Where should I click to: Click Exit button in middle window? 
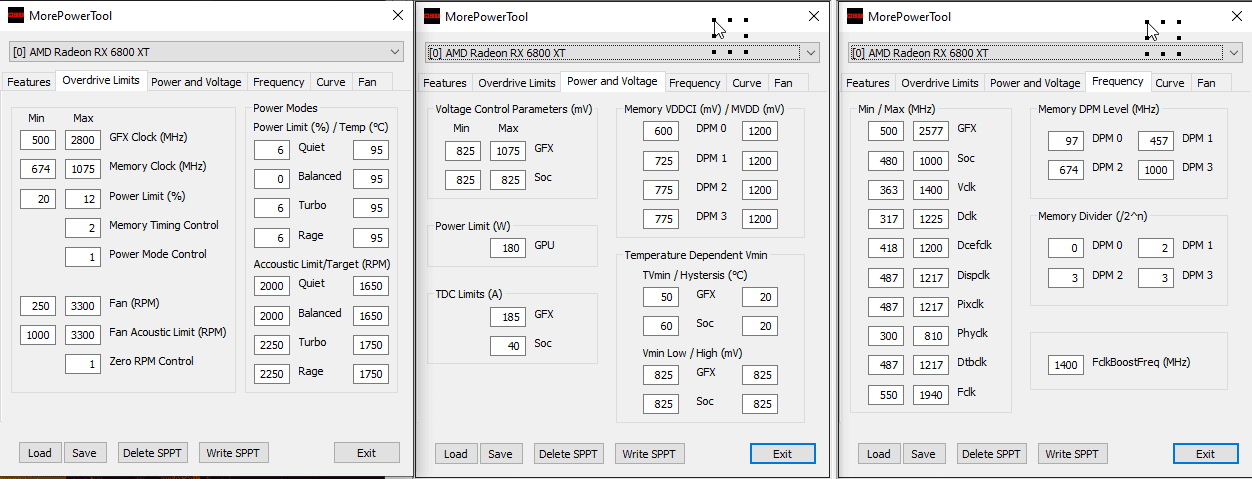point(783,454)
